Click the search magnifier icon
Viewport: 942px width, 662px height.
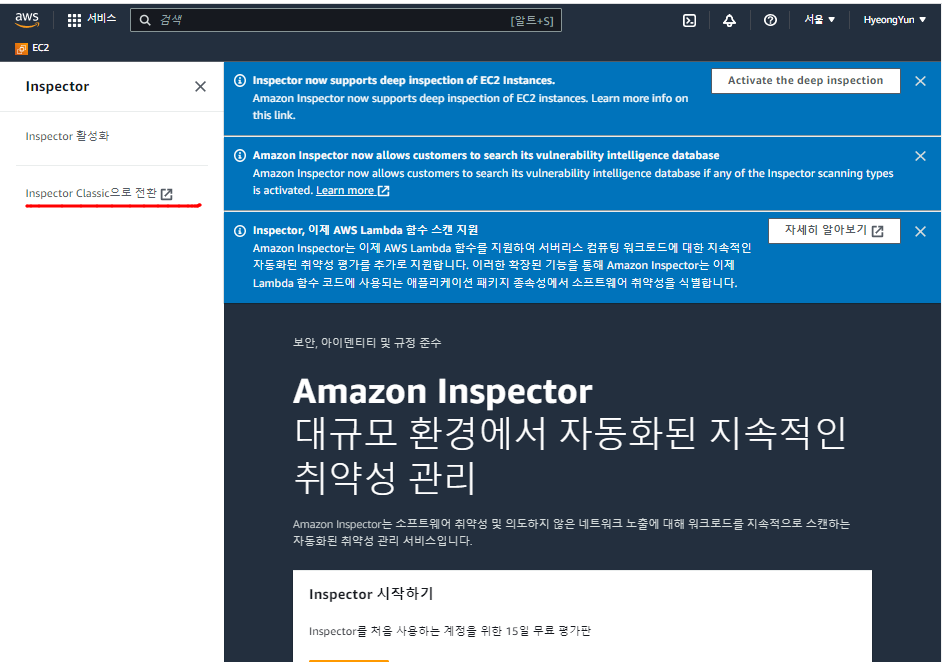click(145, 20)
